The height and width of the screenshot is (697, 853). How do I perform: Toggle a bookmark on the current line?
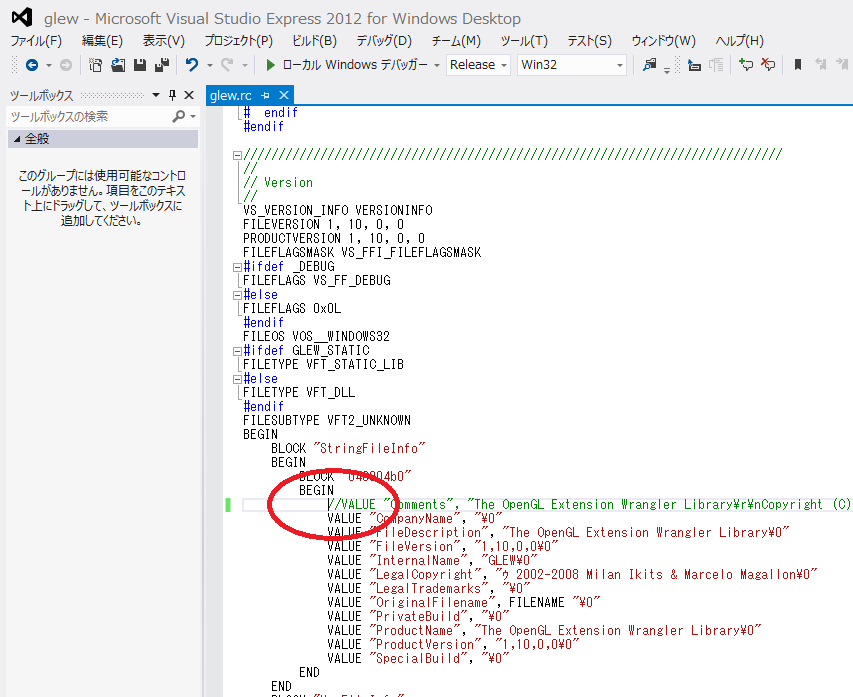tap(798, 65)
